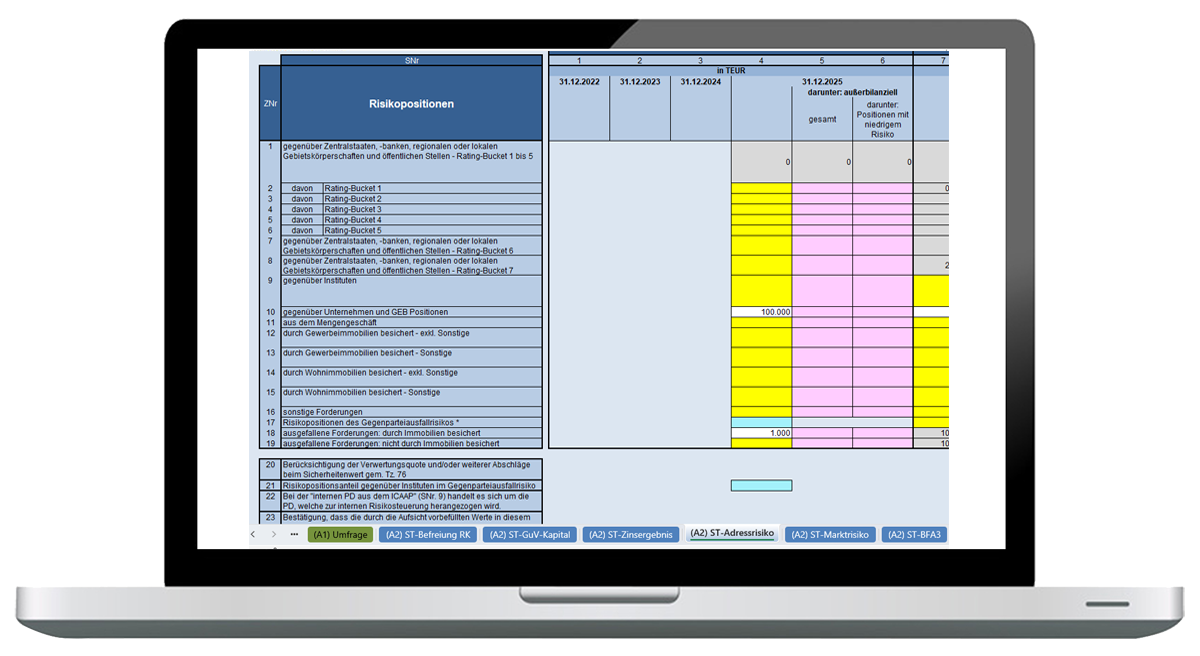The width and height of the screenshot is (1200, 656).
Task: Switch to the (A1) Umfrage sheet tab
Action: click(339, 535)
